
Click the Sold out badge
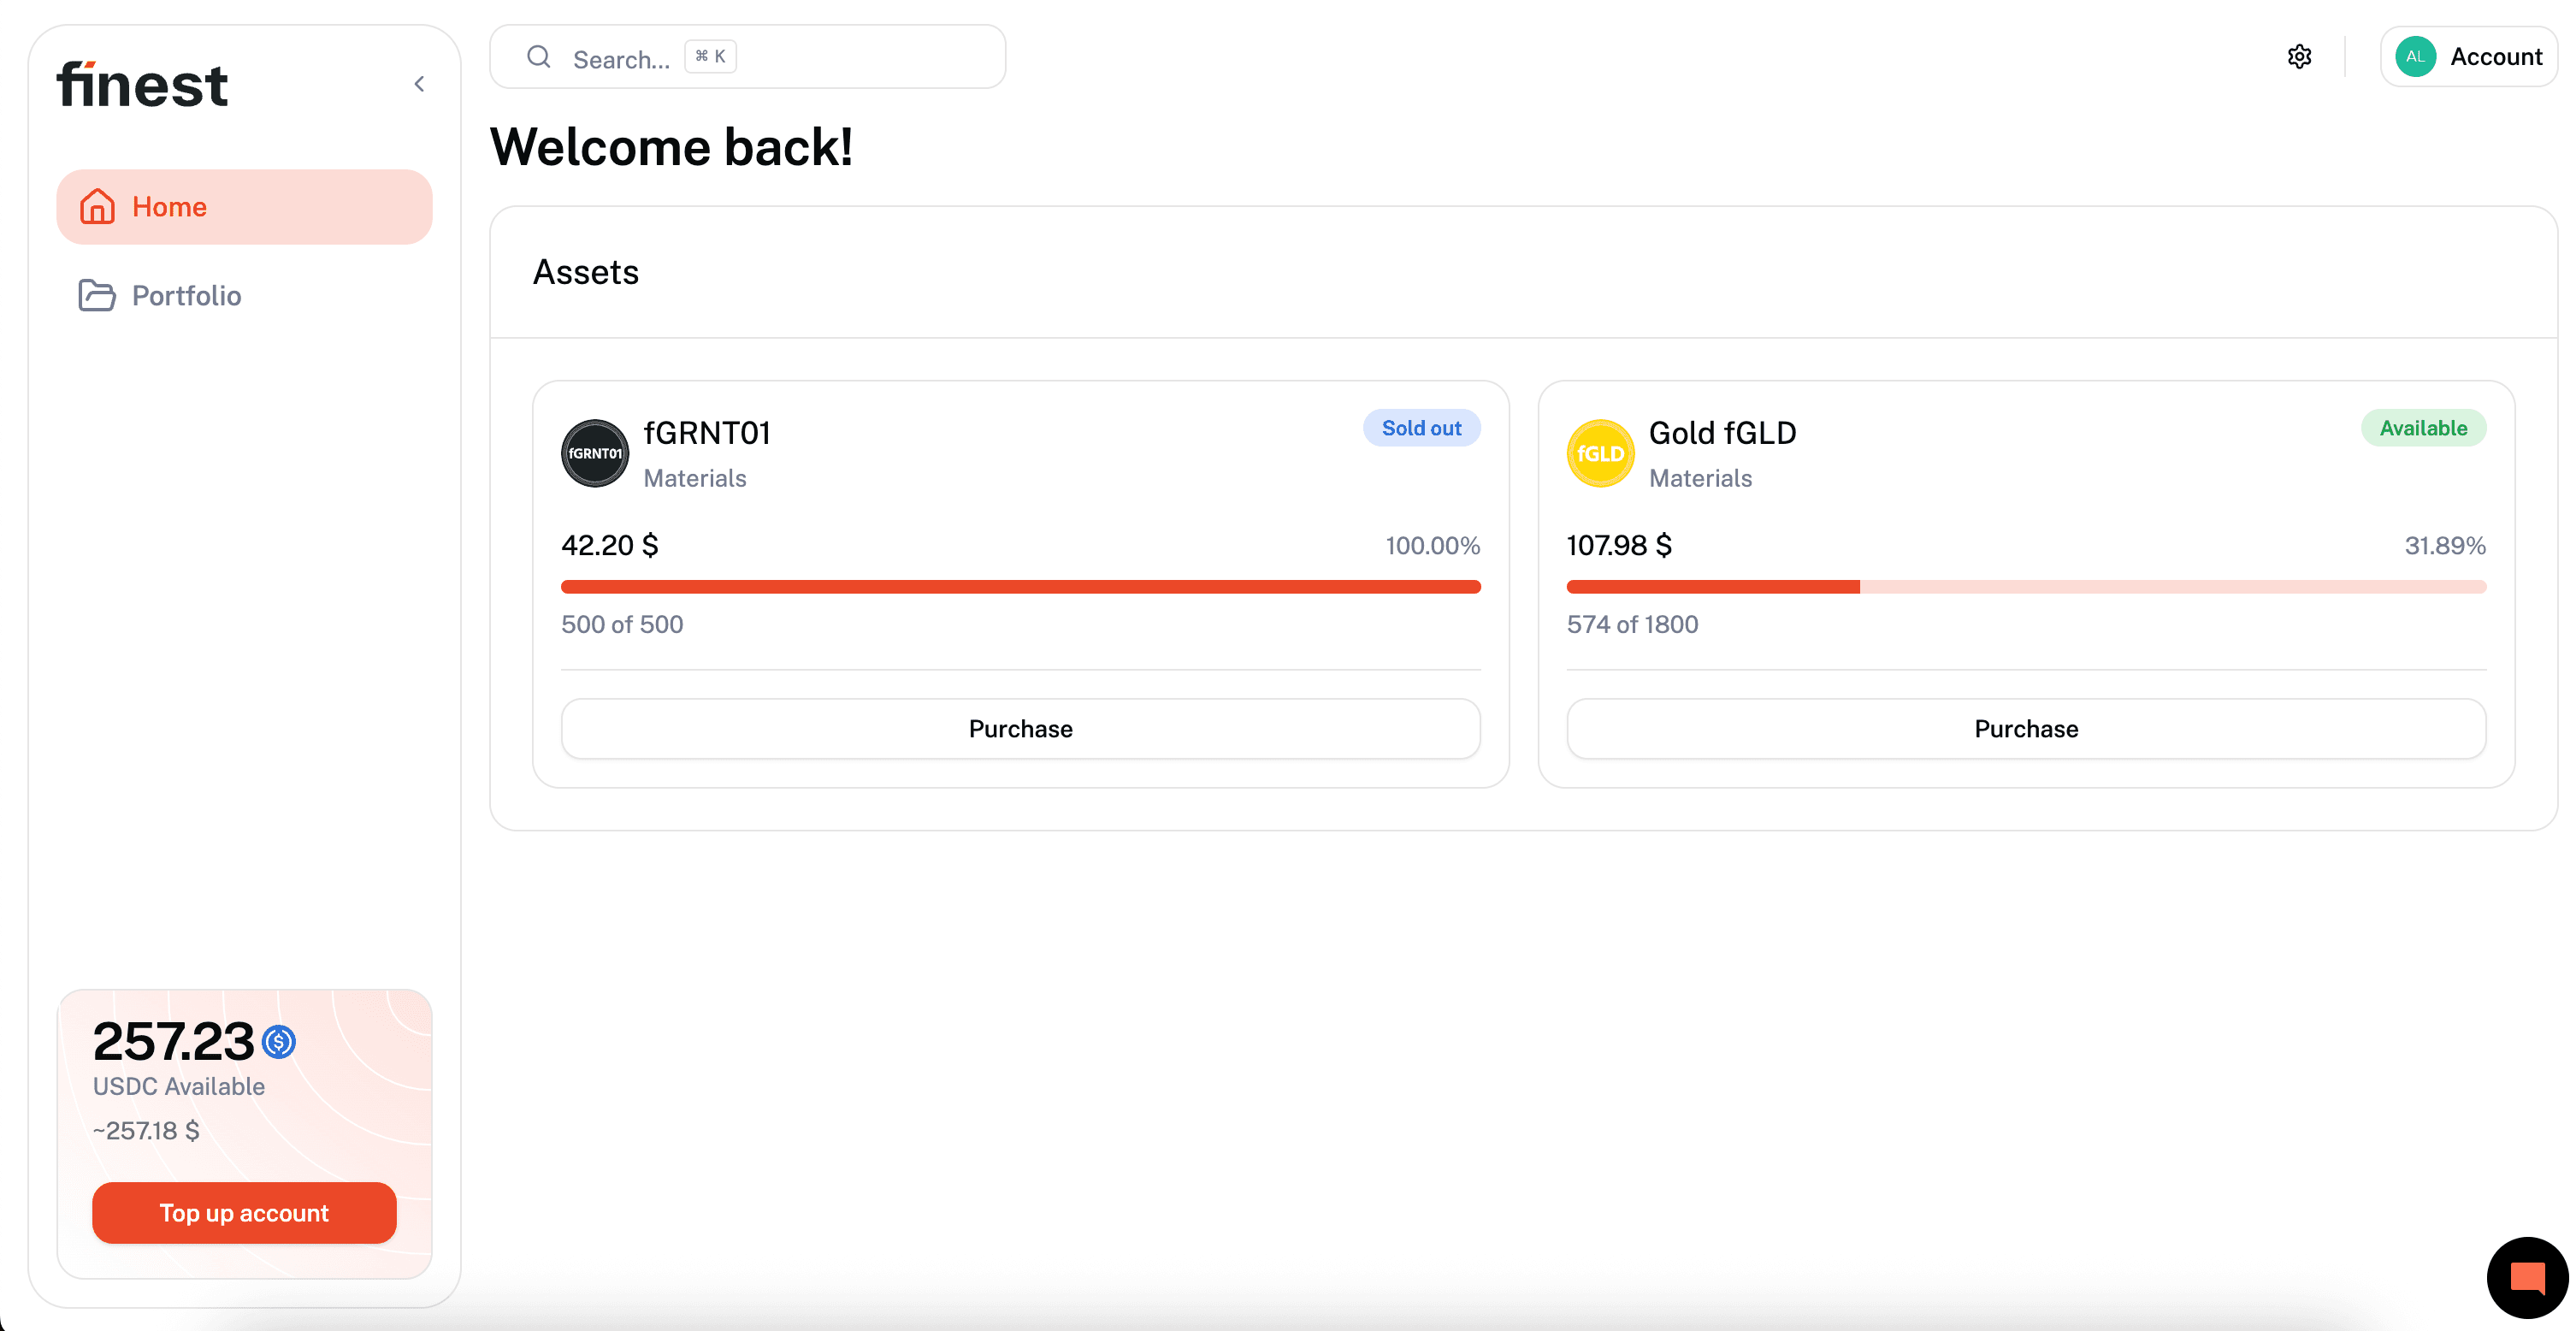[1421, 428]
